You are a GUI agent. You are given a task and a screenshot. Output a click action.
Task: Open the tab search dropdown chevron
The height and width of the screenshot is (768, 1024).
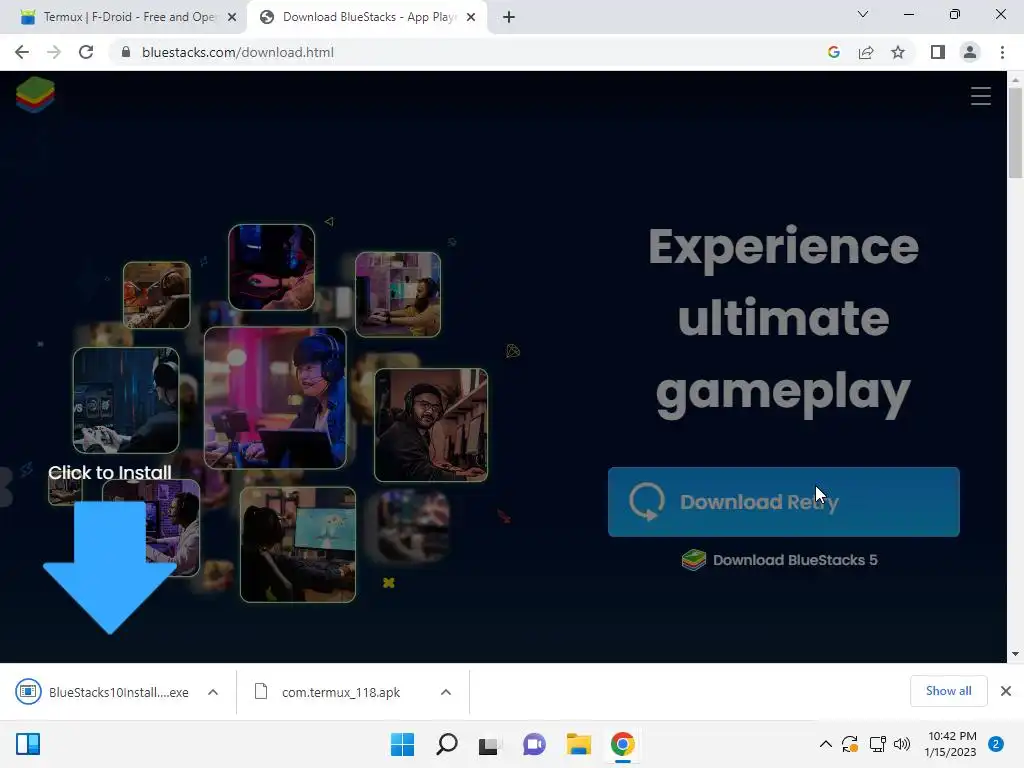pos(863,14)
